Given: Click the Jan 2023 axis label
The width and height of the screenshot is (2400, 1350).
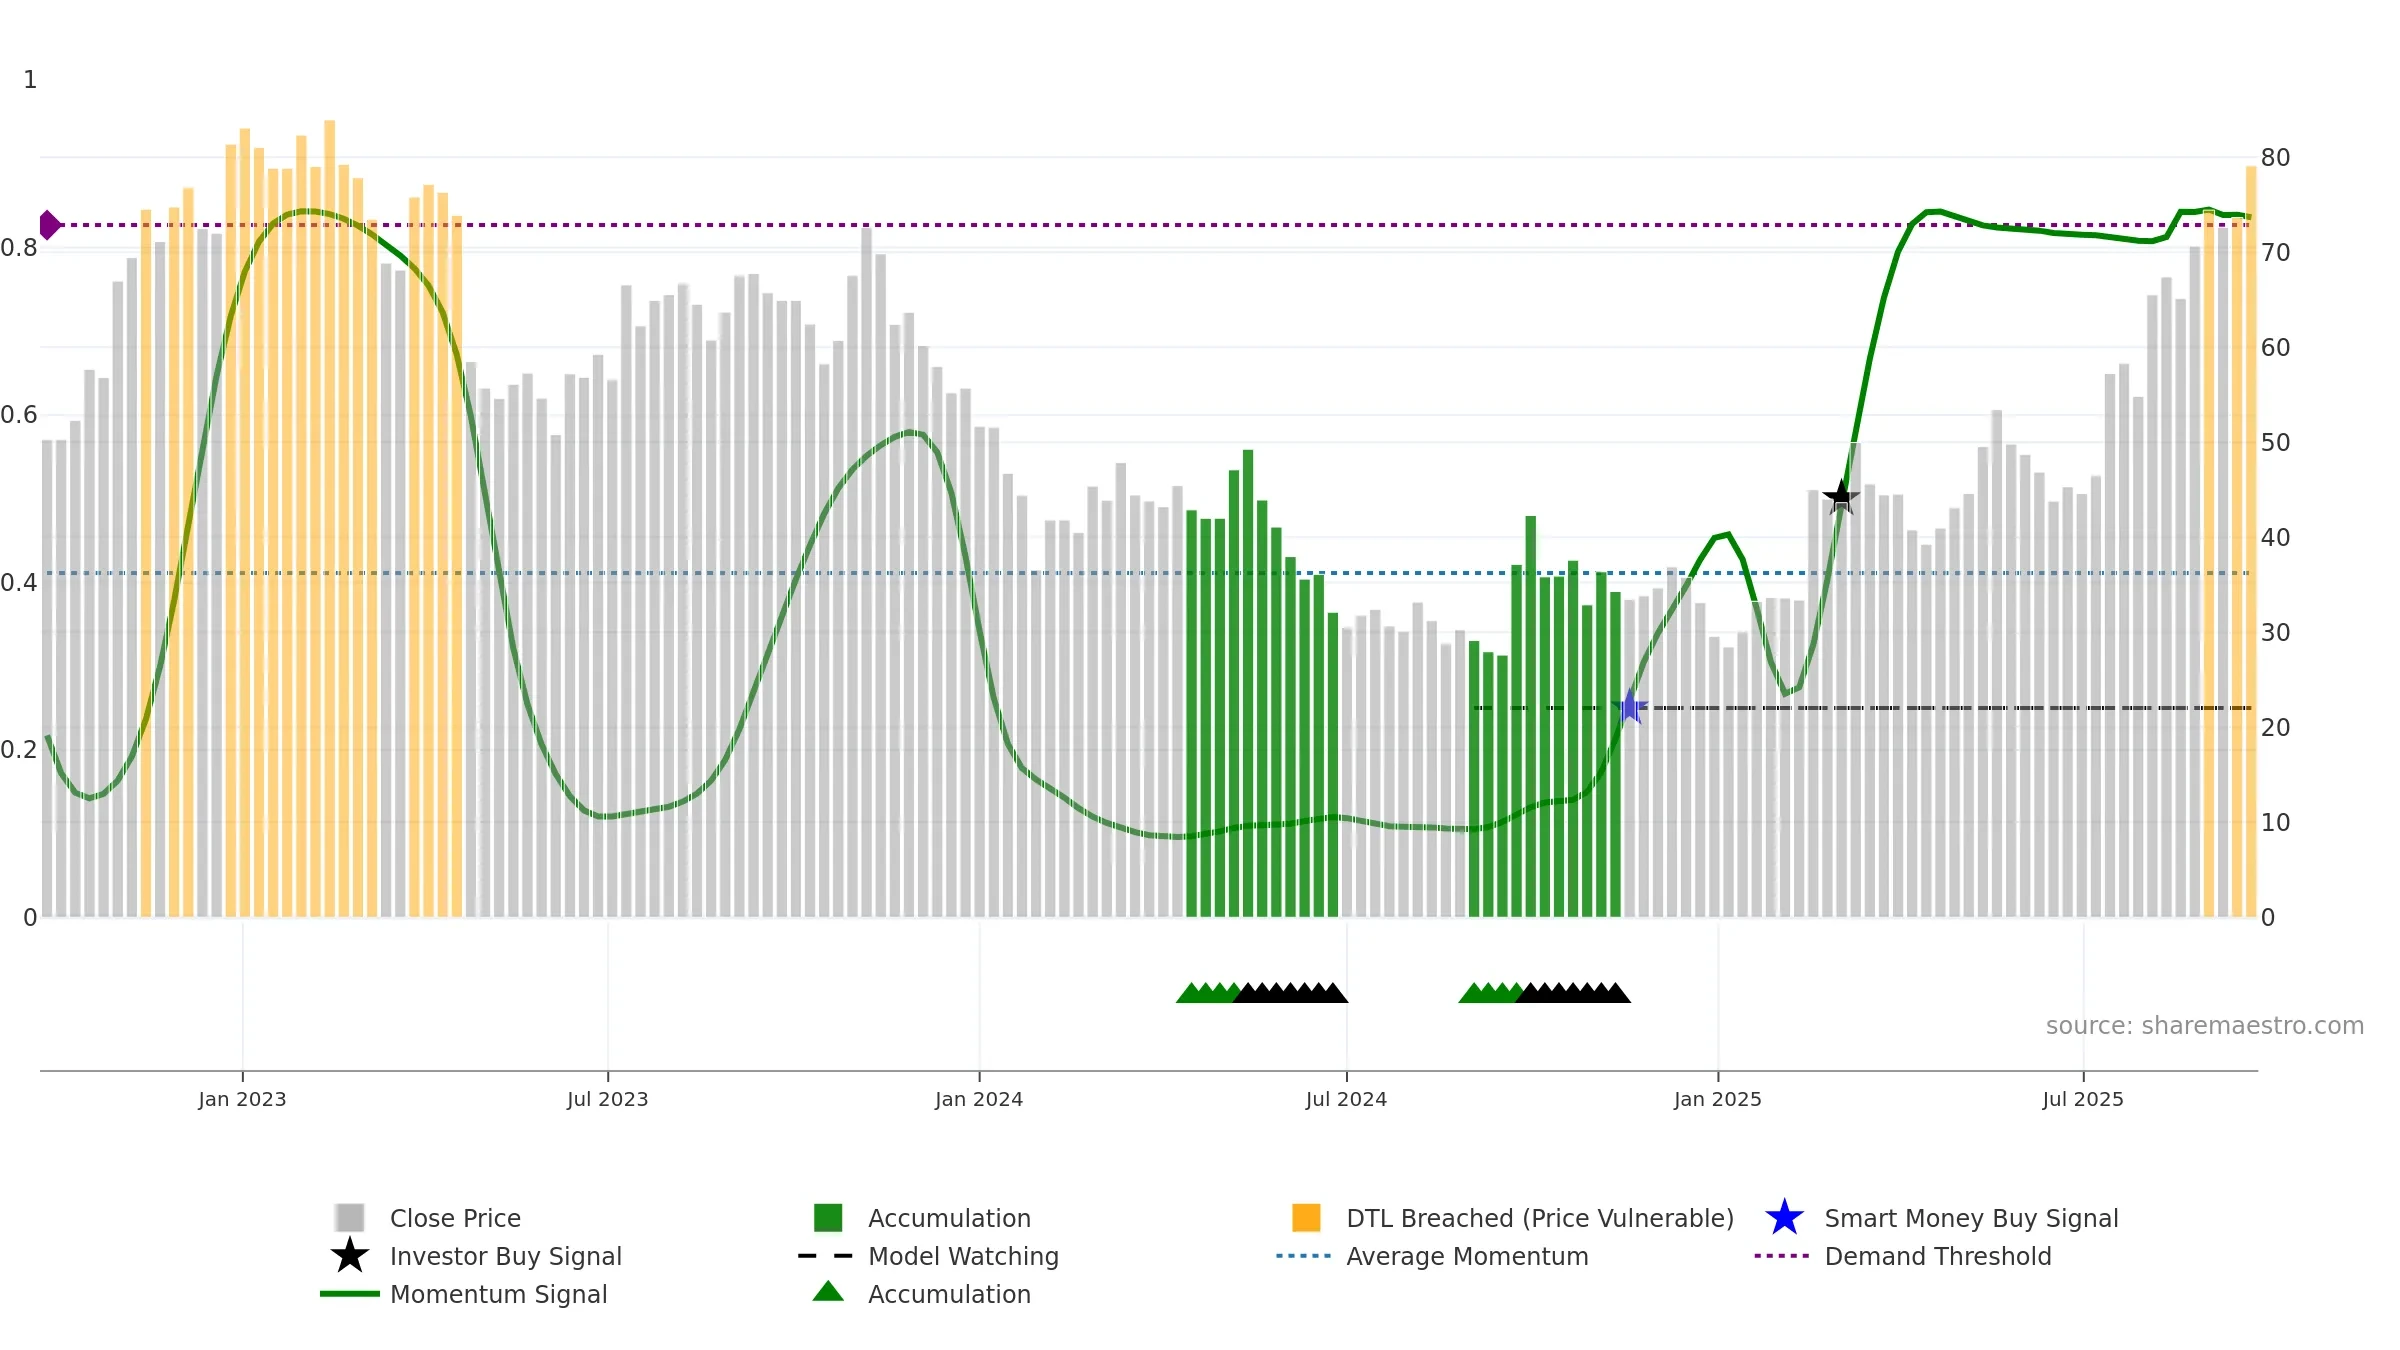Looking at the screenshot, I should point(242,1099).
